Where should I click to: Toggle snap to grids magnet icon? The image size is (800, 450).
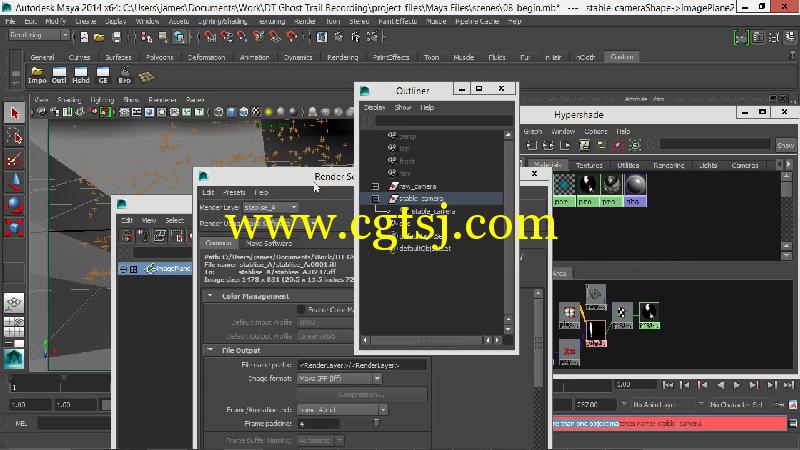210,37
